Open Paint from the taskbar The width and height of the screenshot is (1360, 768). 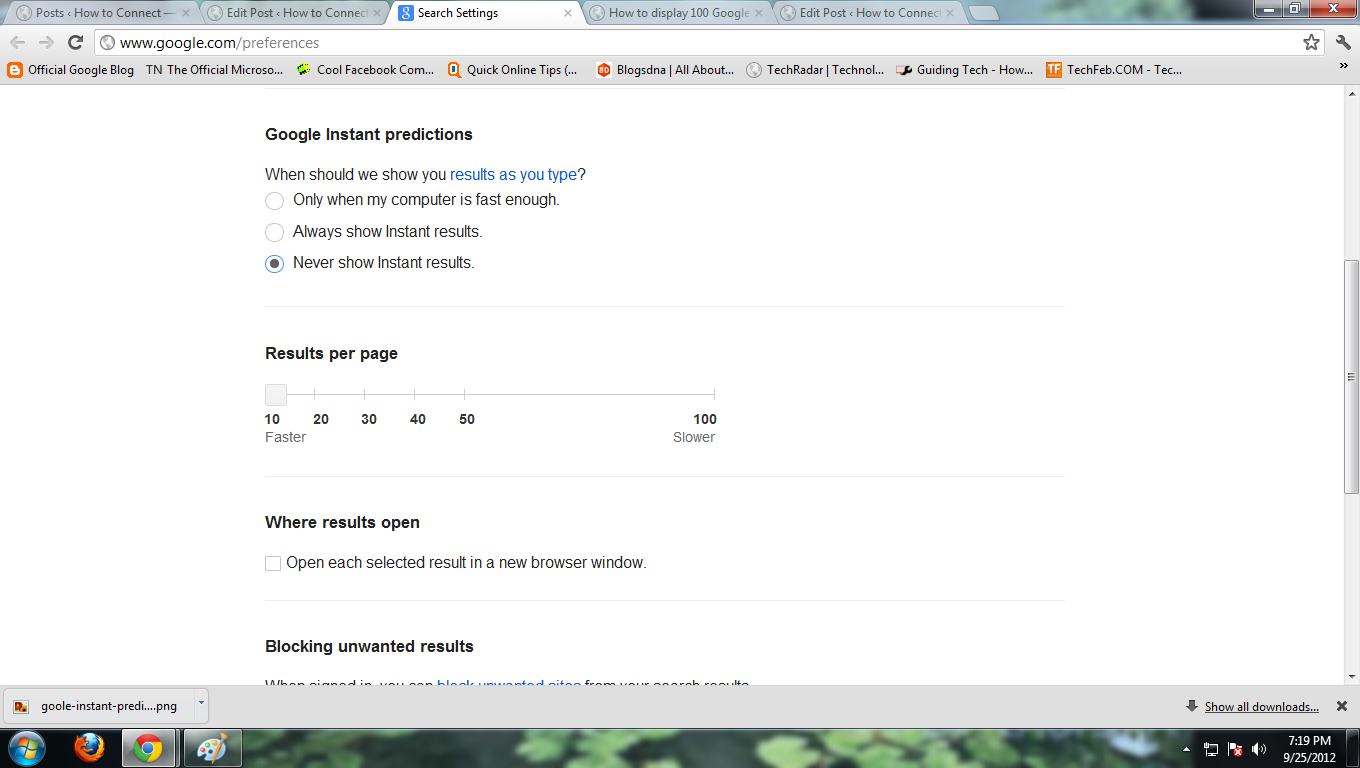click(x=211, y=748)
